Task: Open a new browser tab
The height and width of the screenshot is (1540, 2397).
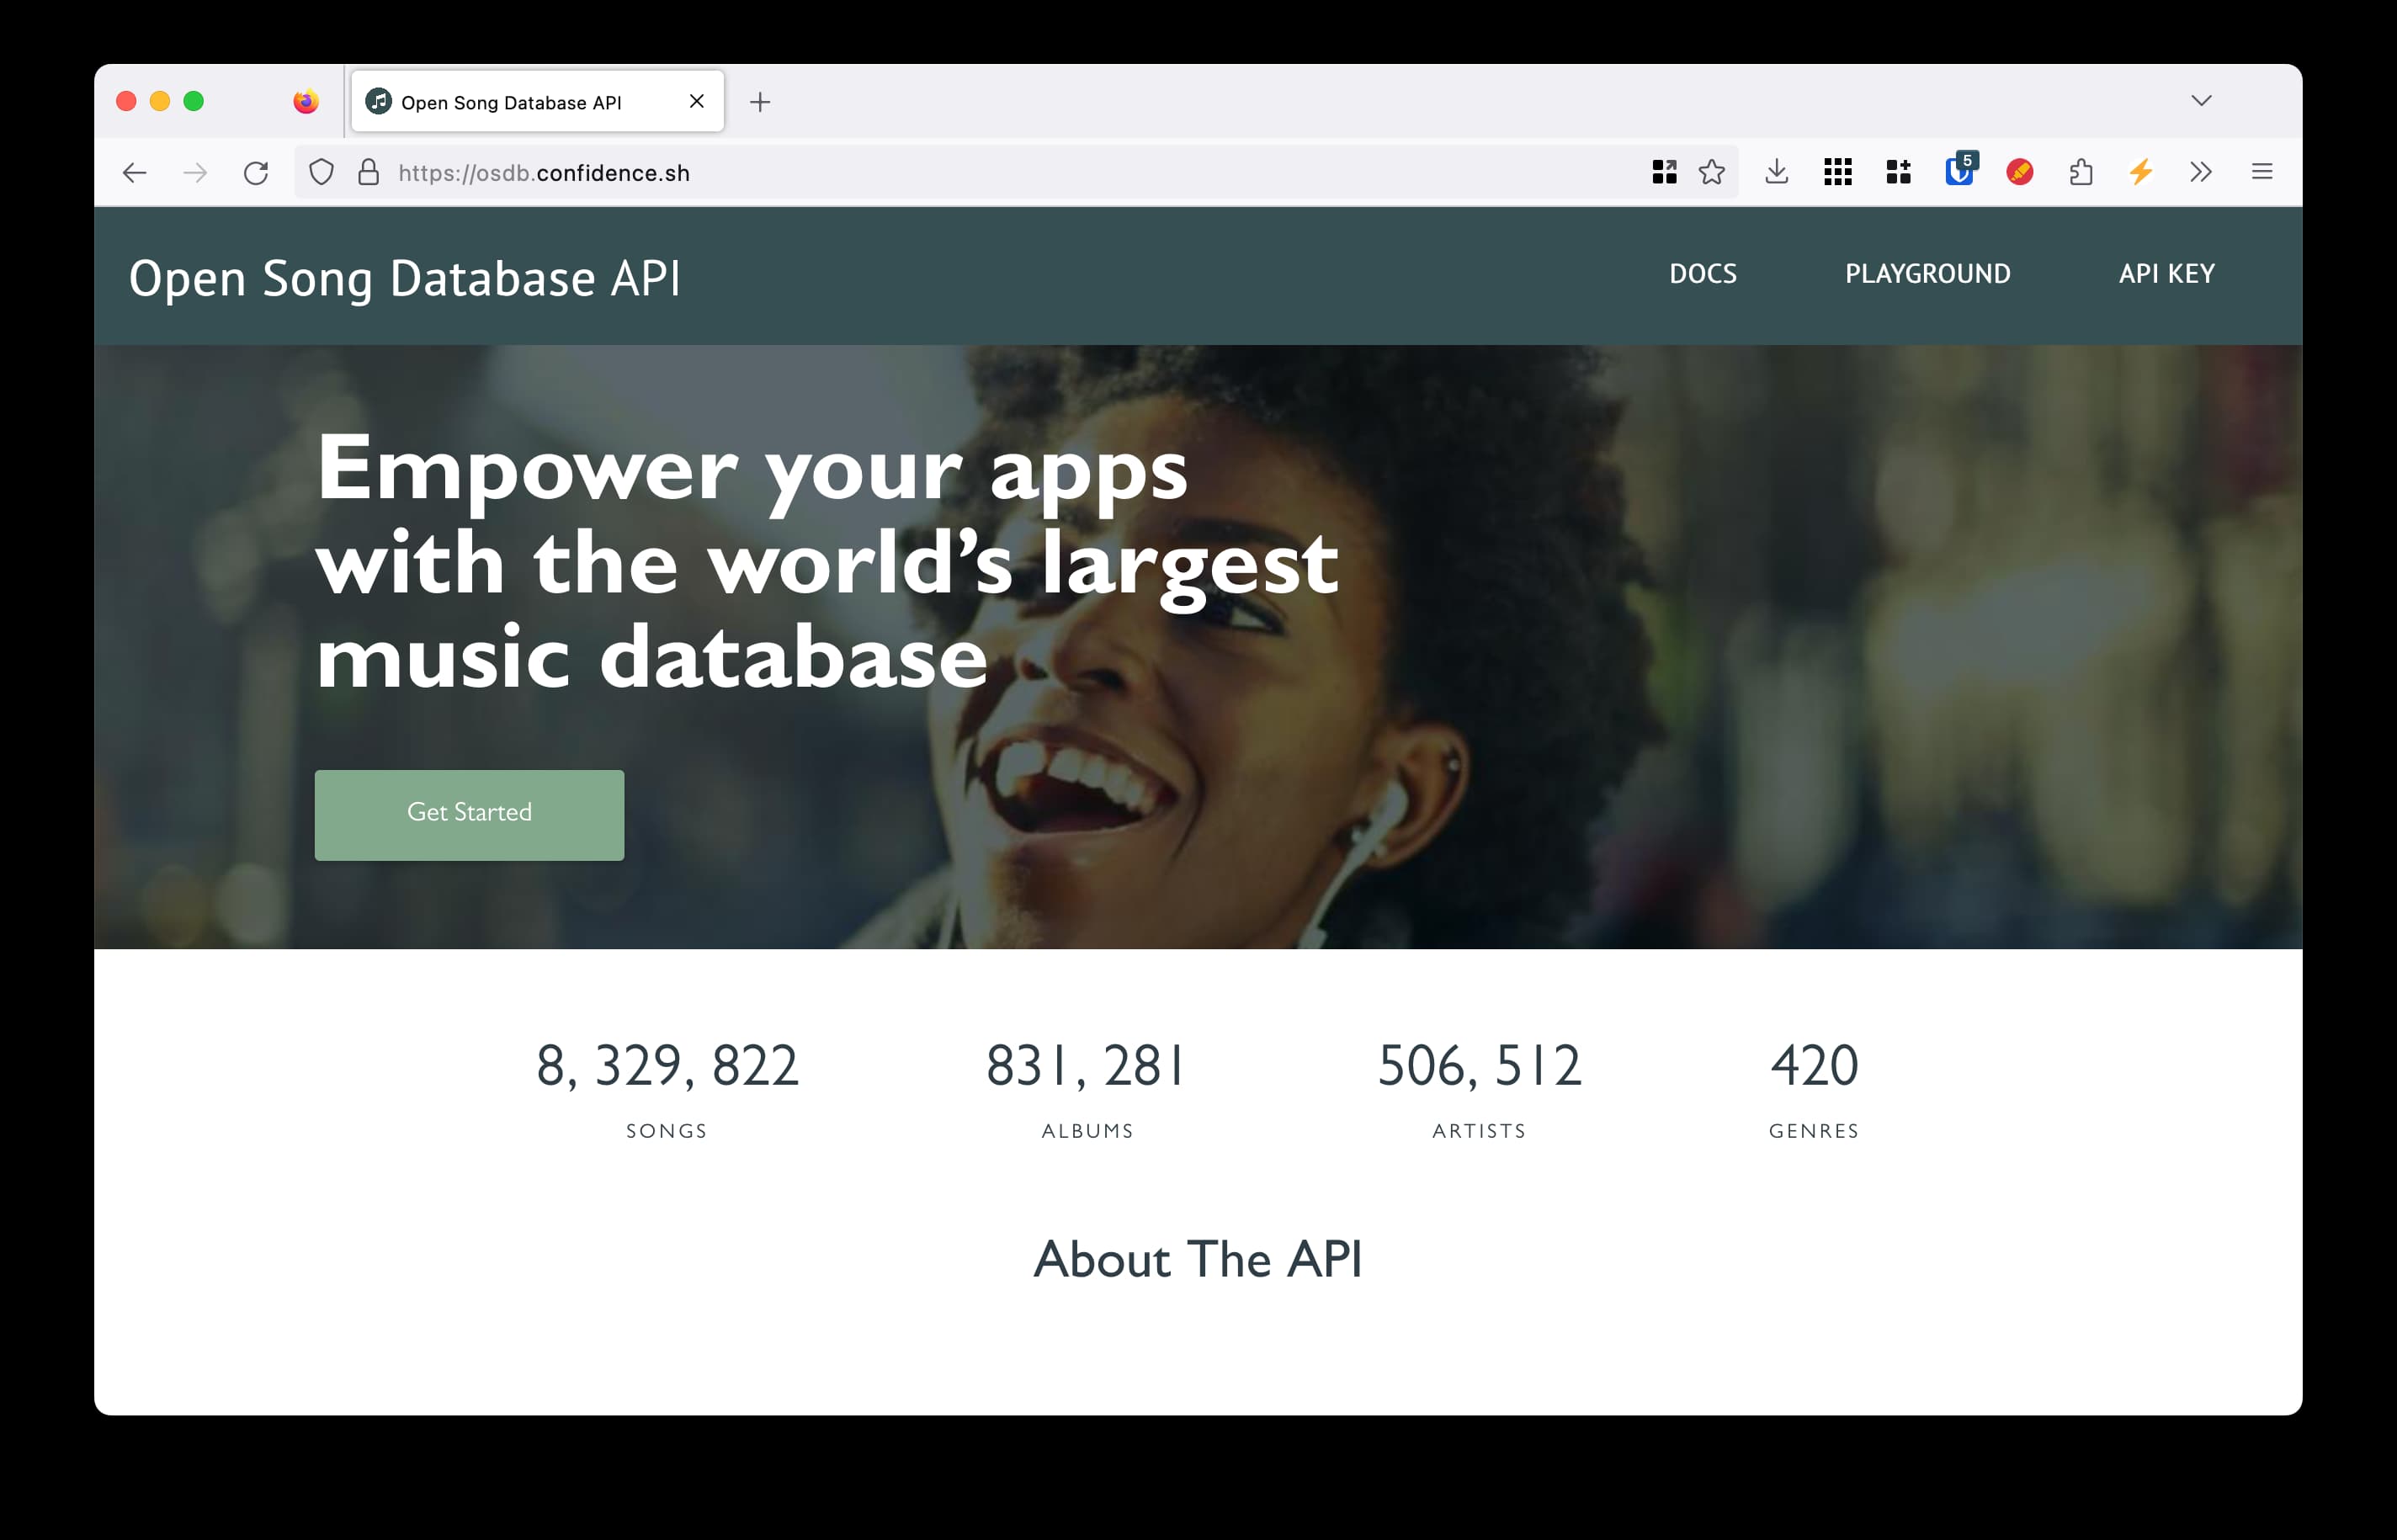Action: click(760, 102)
